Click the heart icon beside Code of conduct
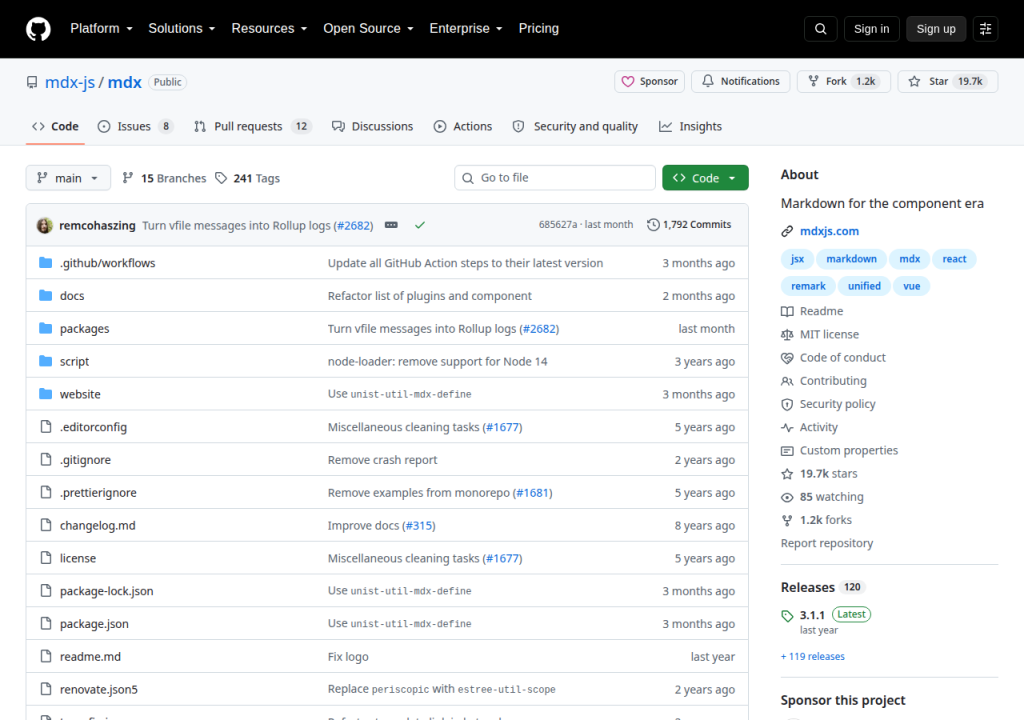The width and height of the screenshot is (1024, 720). click(x=787, y=358)
